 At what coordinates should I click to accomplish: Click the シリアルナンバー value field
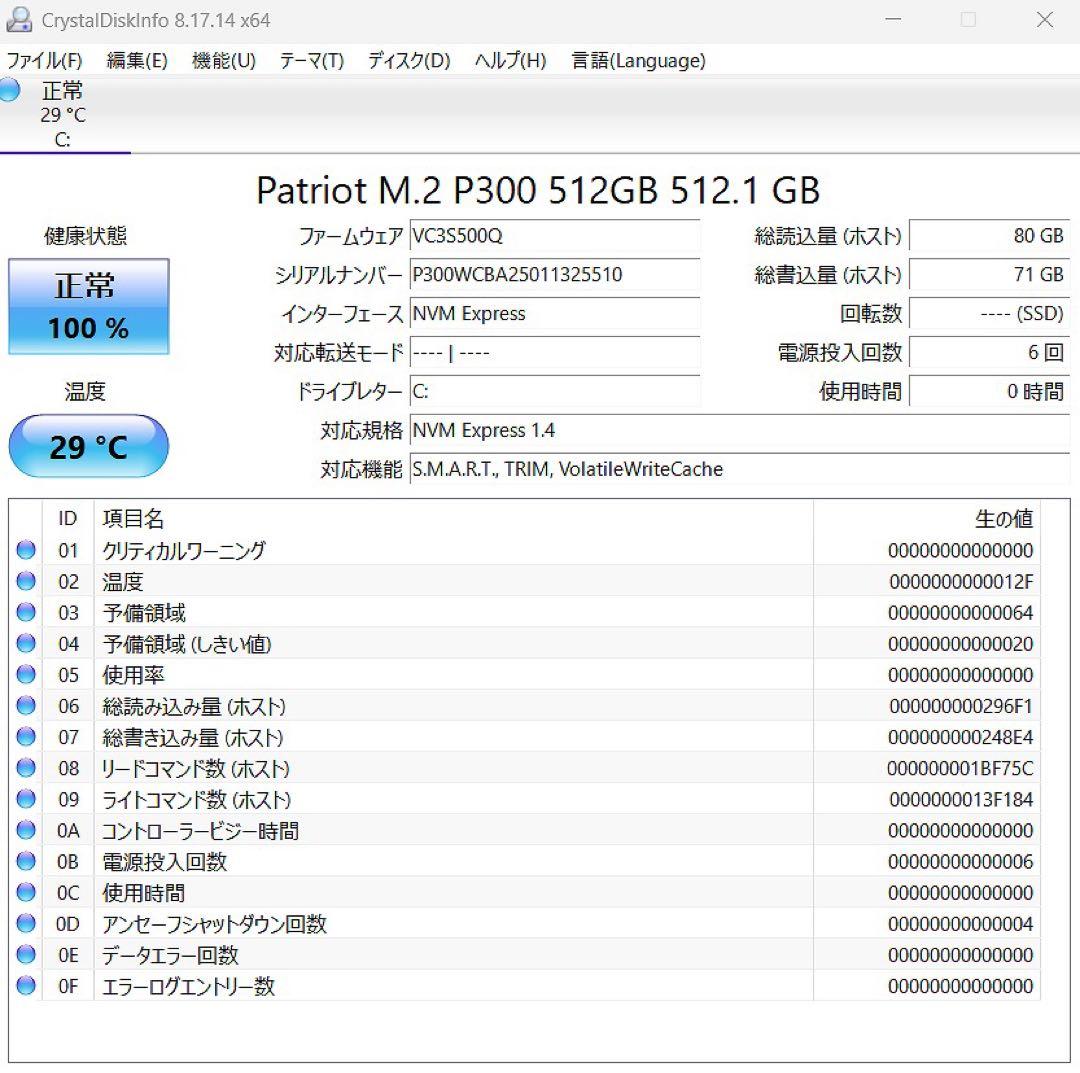coord(555,275)
